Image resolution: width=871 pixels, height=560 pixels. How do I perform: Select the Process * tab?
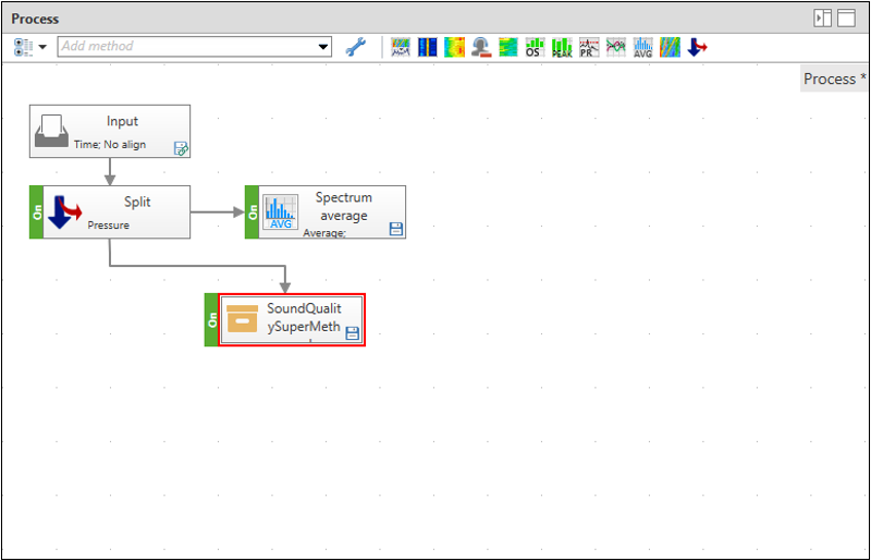pyautogui.click(x=834, y=79)
